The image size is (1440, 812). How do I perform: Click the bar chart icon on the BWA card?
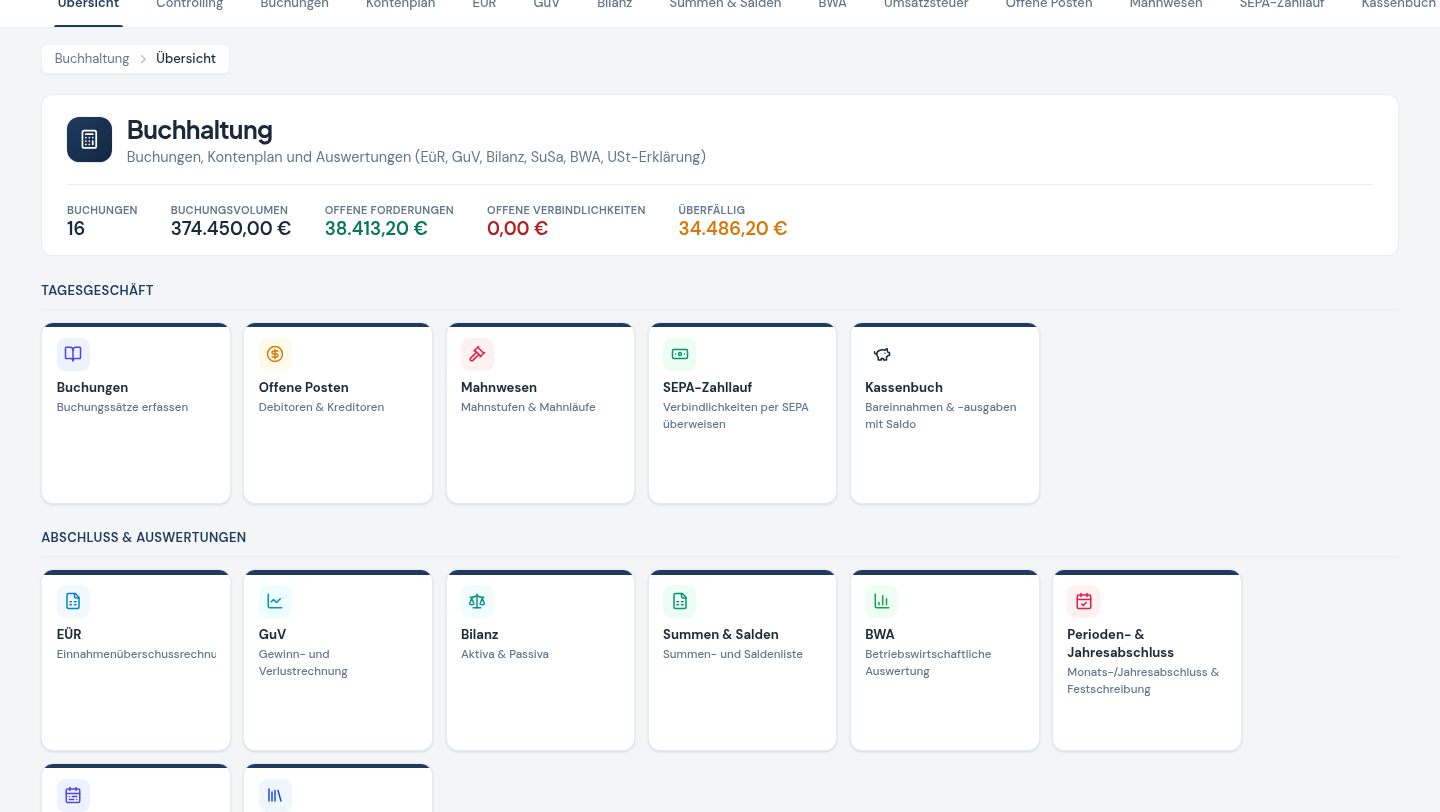tap(881, 601)
